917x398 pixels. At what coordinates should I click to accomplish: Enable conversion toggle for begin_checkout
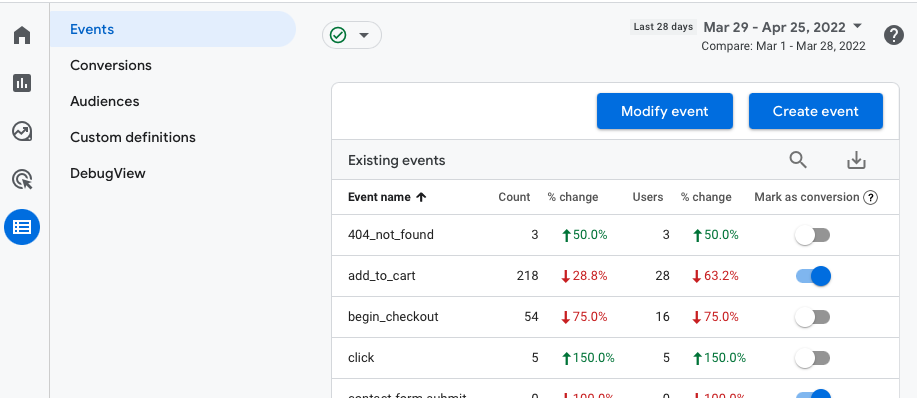tap(812, 317)
